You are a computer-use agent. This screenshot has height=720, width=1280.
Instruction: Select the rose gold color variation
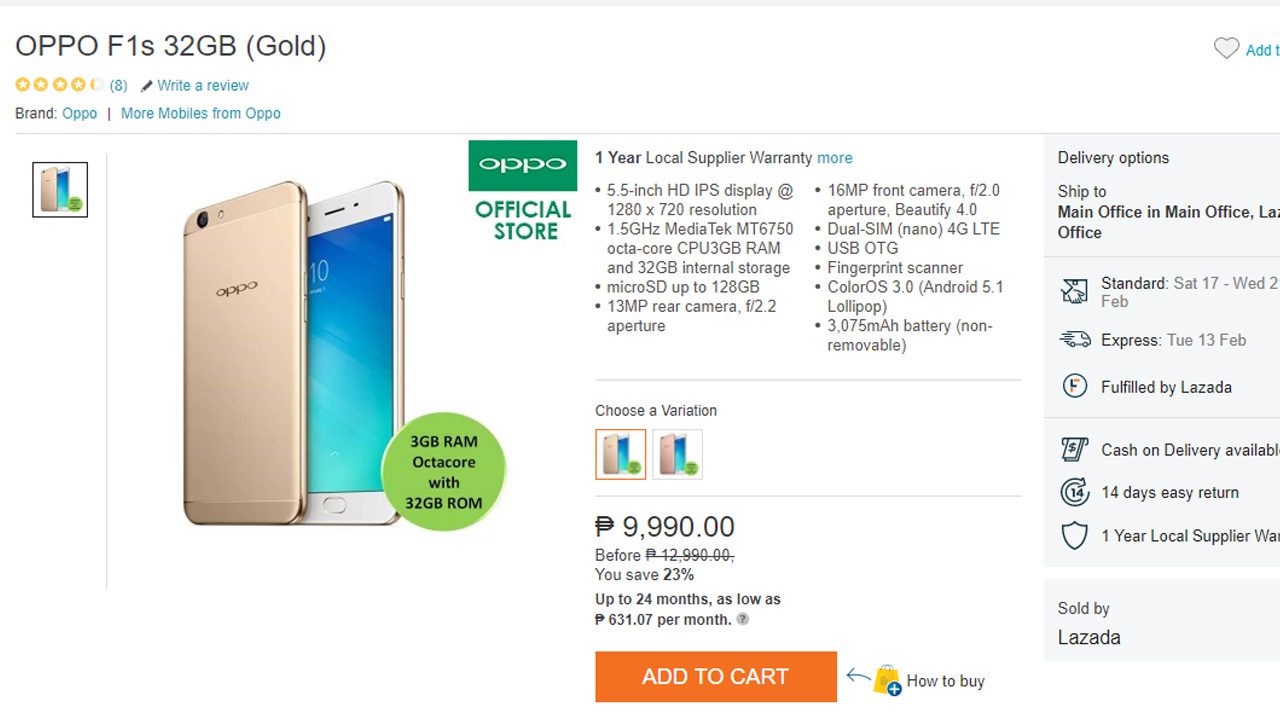[677, 453]
